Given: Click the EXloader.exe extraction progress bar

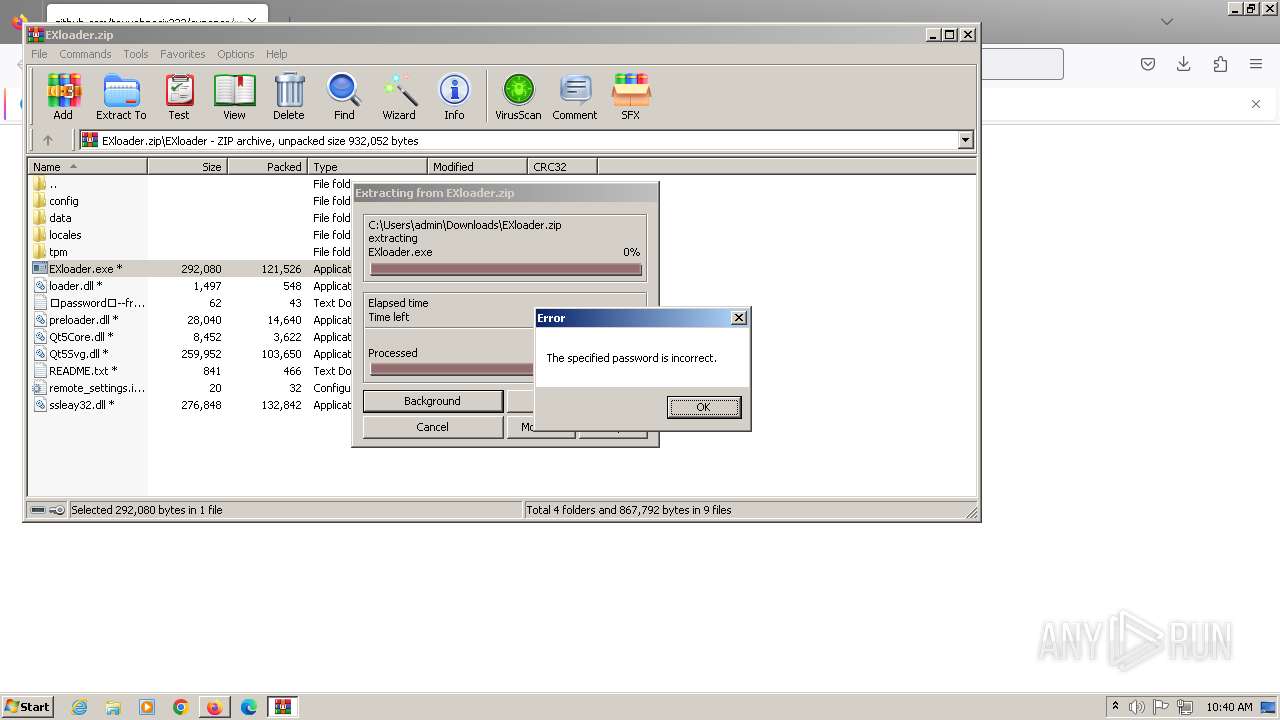Looking at the screenshot, I should click(505, 269).
